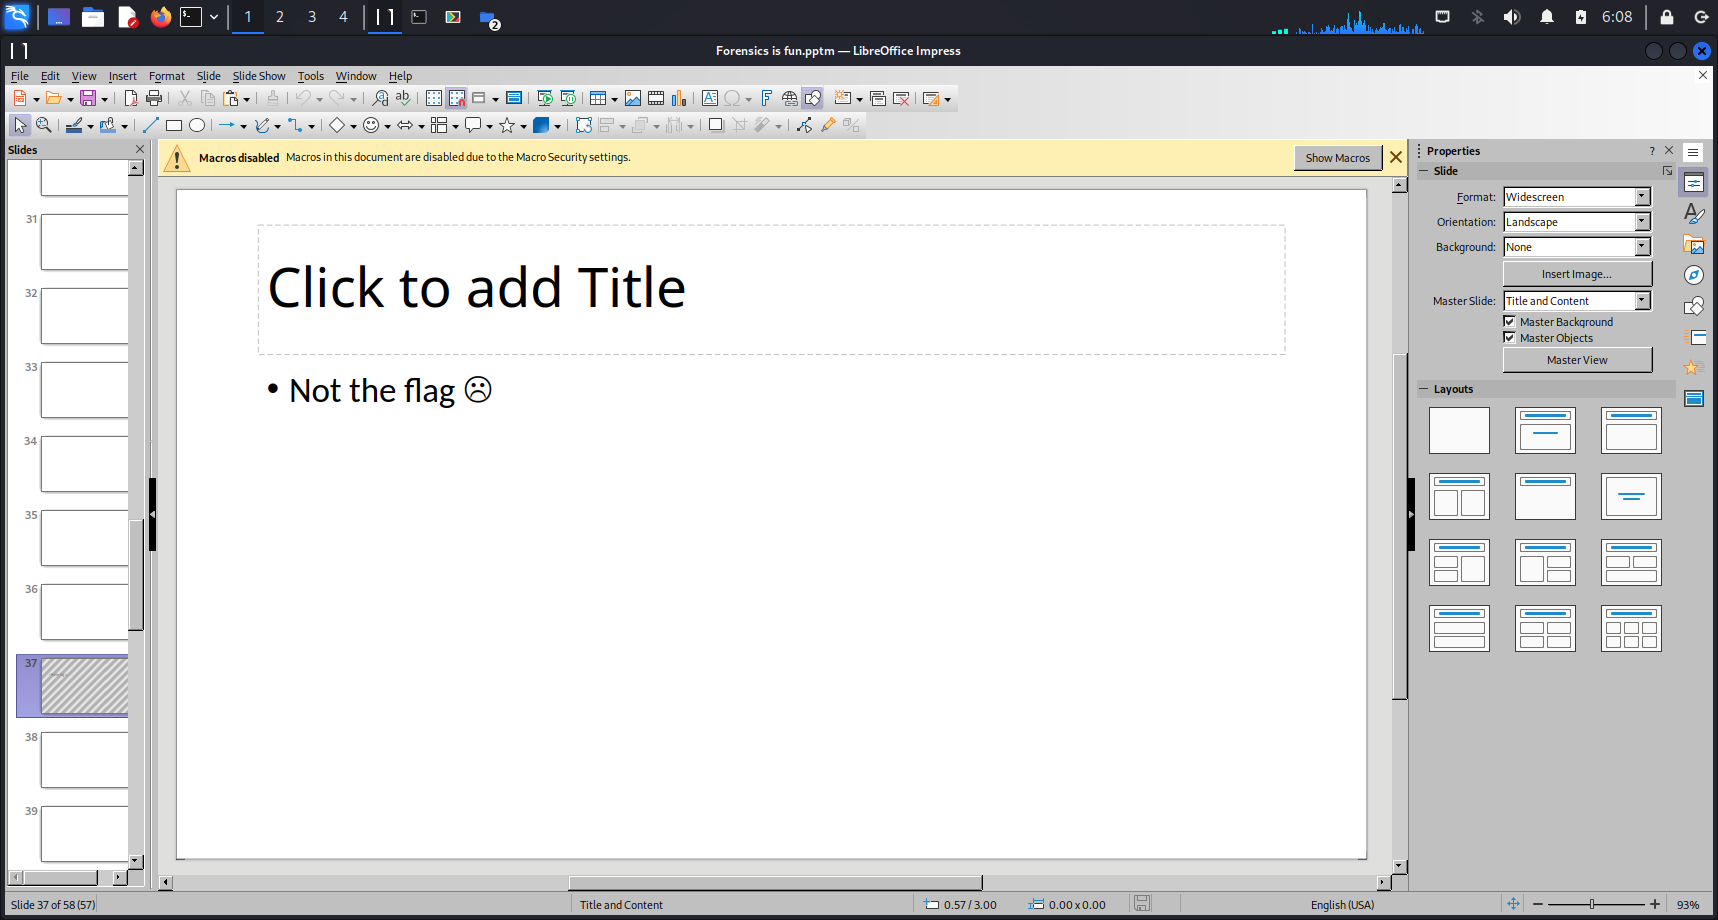Open the Navigator sidebar deck

point(1693,275)
